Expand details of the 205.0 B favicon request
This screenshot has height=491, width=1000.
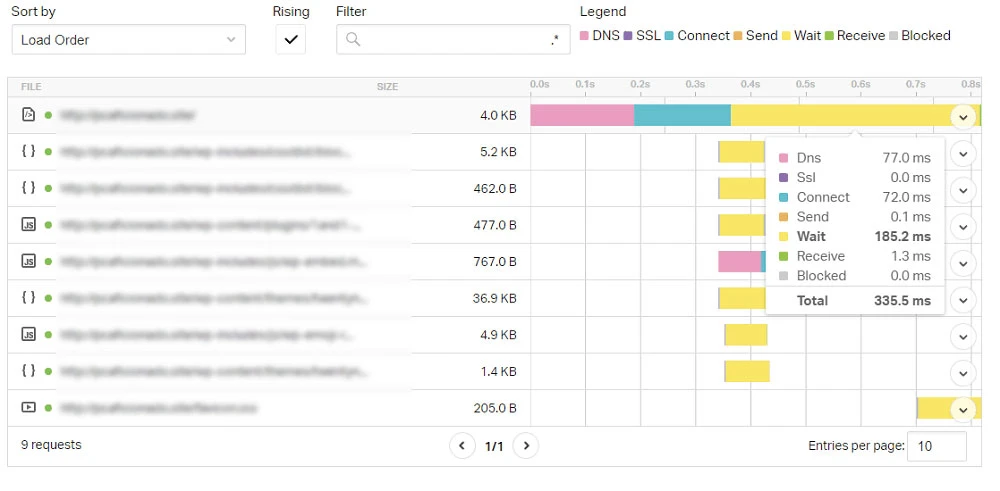coord(963,409)
